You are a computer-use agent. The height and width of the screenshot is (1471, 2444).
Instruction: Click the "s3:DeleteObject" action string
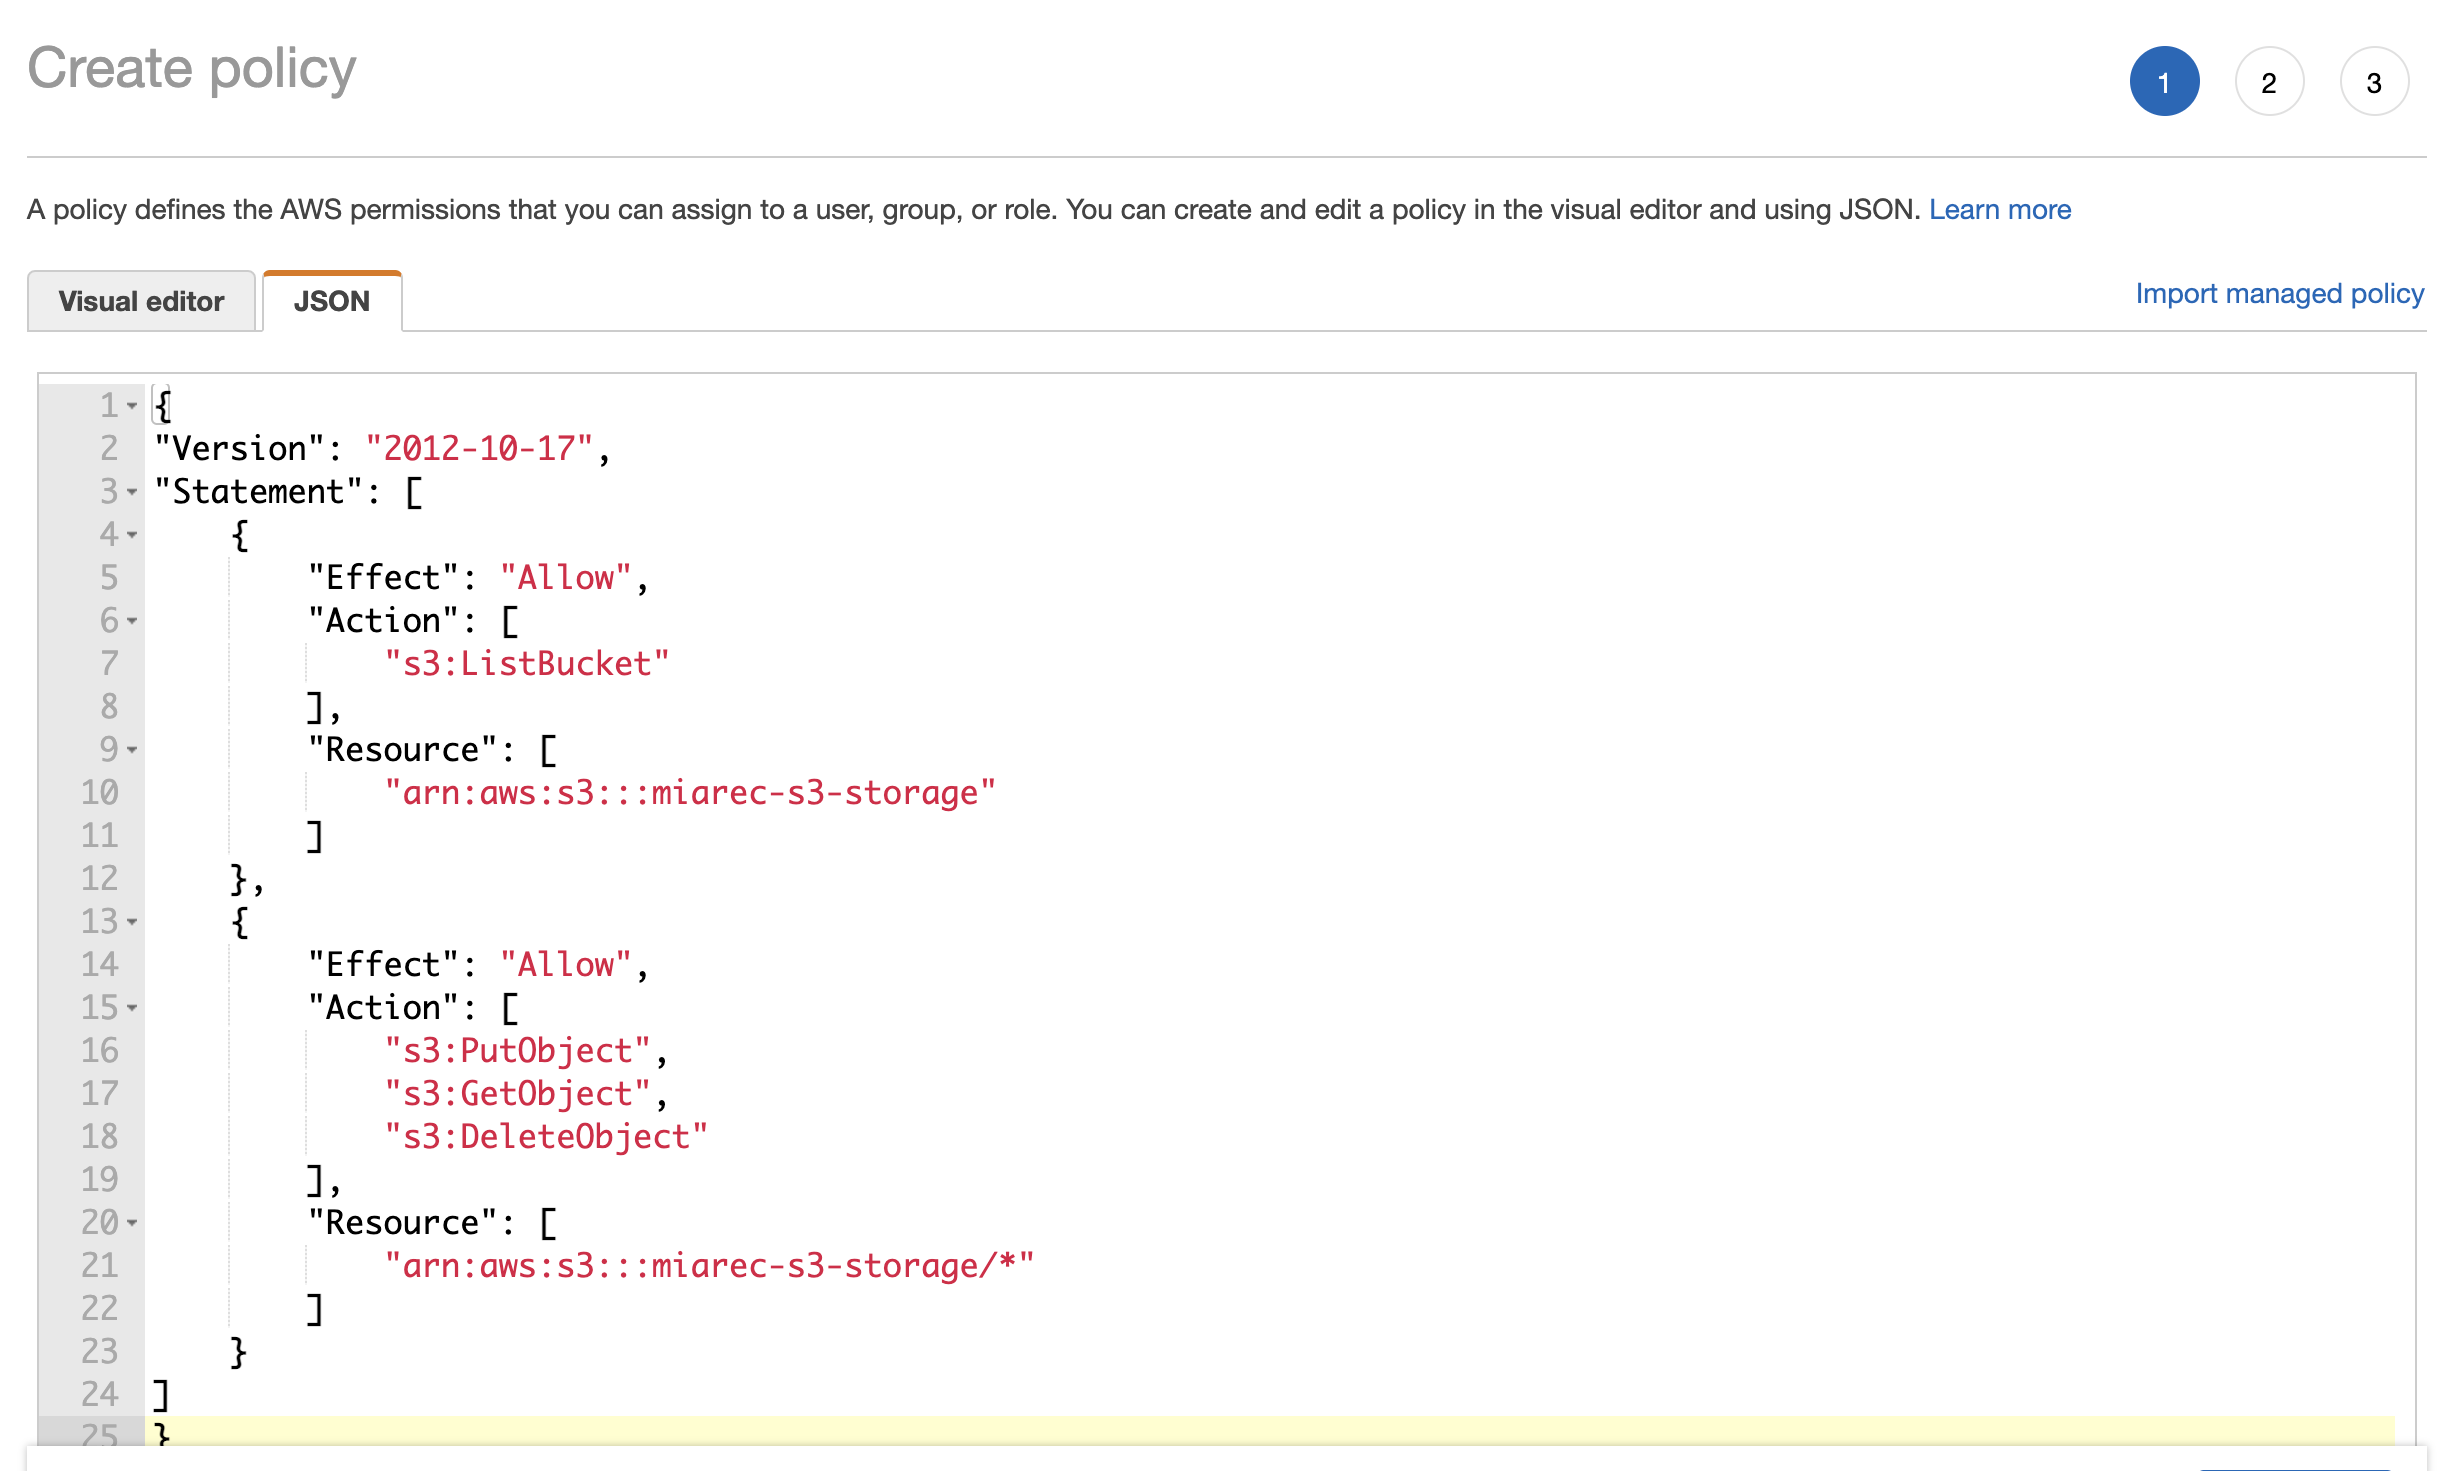point(546,1137)
